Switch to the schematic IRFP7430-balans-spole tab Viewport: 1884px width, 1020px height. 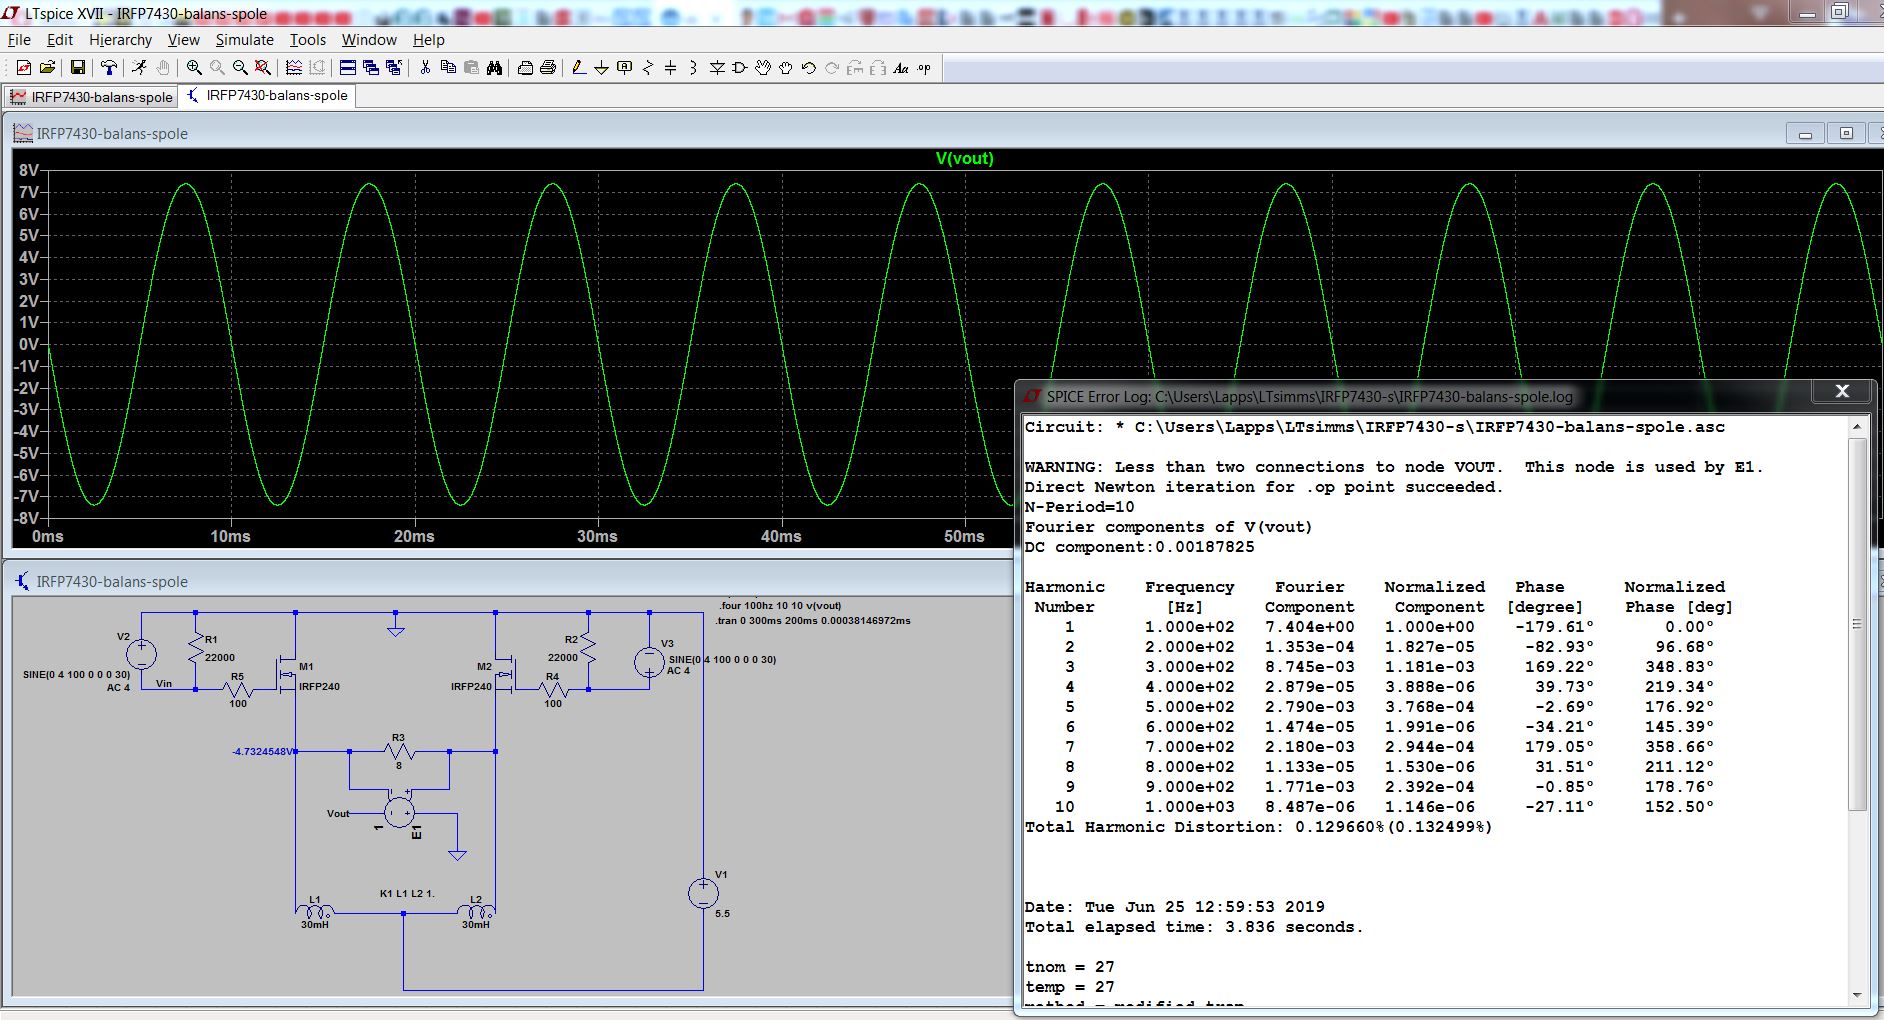click(x=267, y=96)
